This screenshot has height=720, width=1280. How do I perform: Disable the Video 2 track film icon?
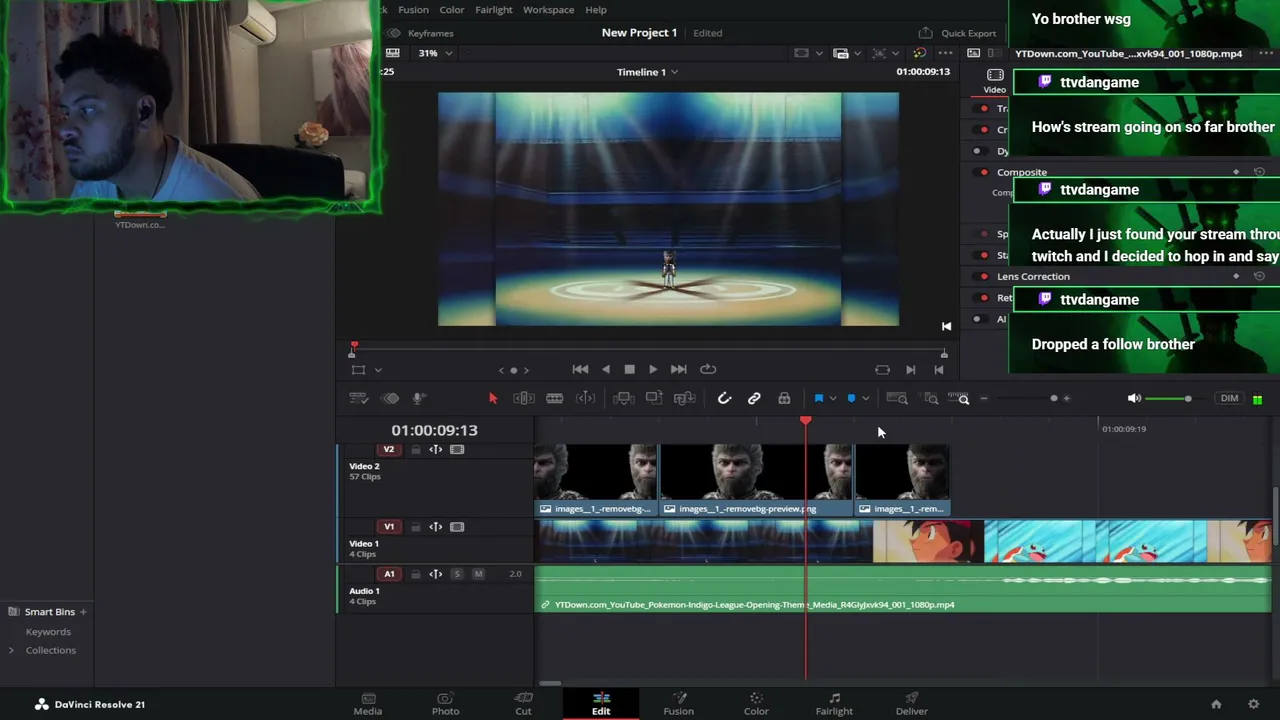click(457, 450)
